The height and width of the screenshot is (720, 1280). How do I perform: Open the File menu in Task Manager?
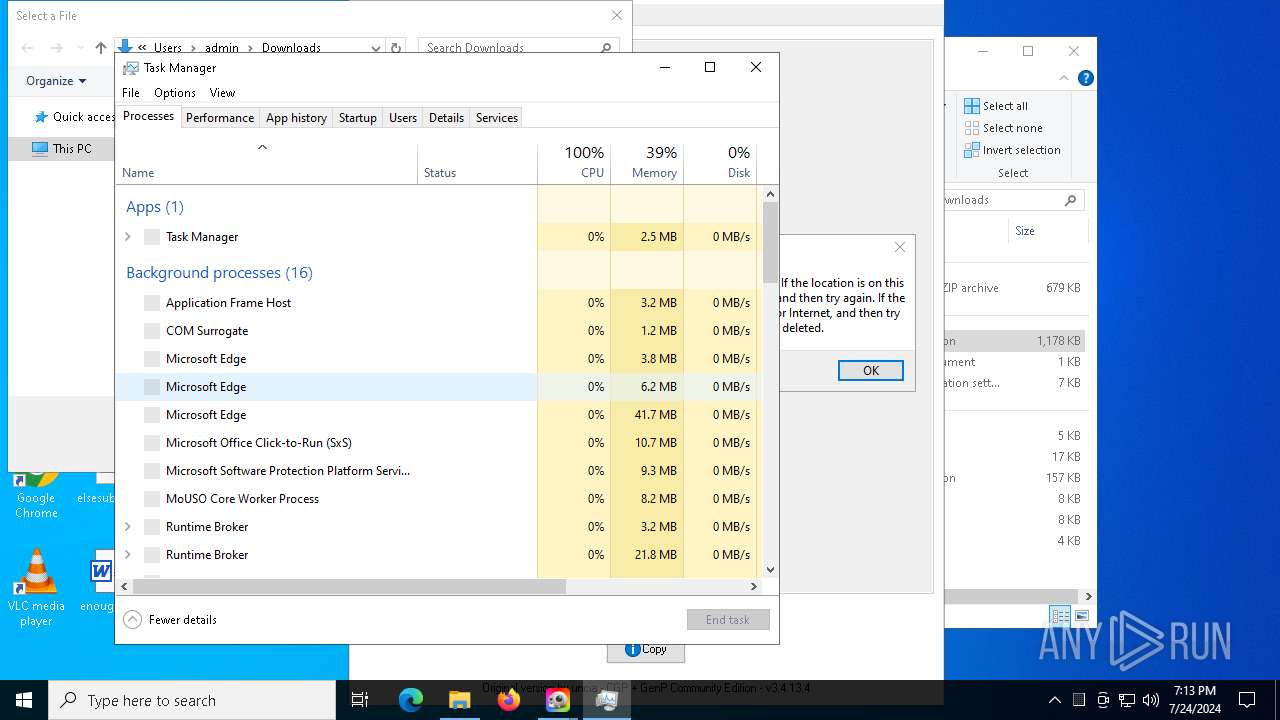(131, 92)
